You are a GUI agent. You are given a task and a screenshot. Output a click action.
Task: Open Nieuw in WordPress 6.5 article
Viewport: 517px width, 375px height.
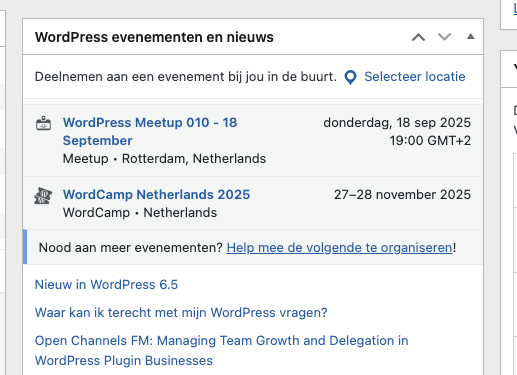point(106,285)
